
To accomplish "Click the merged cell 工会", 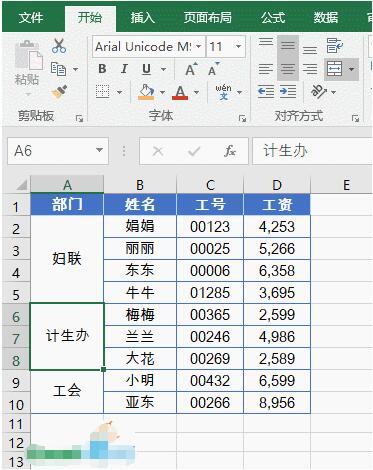I will click(x=67, y=391).
